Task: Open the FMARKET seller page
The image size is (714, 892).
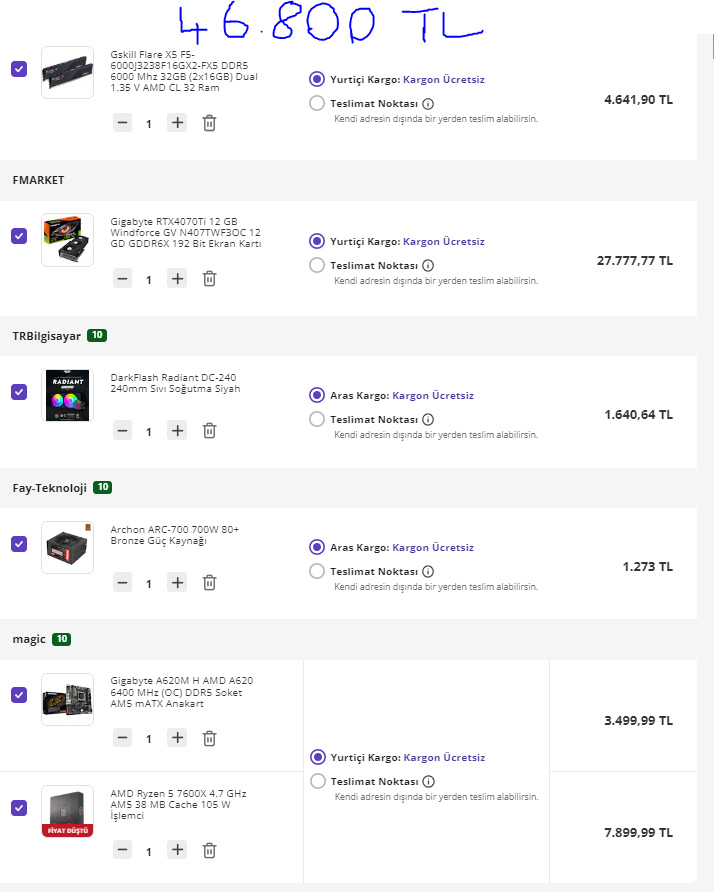Action: (38, 180)
